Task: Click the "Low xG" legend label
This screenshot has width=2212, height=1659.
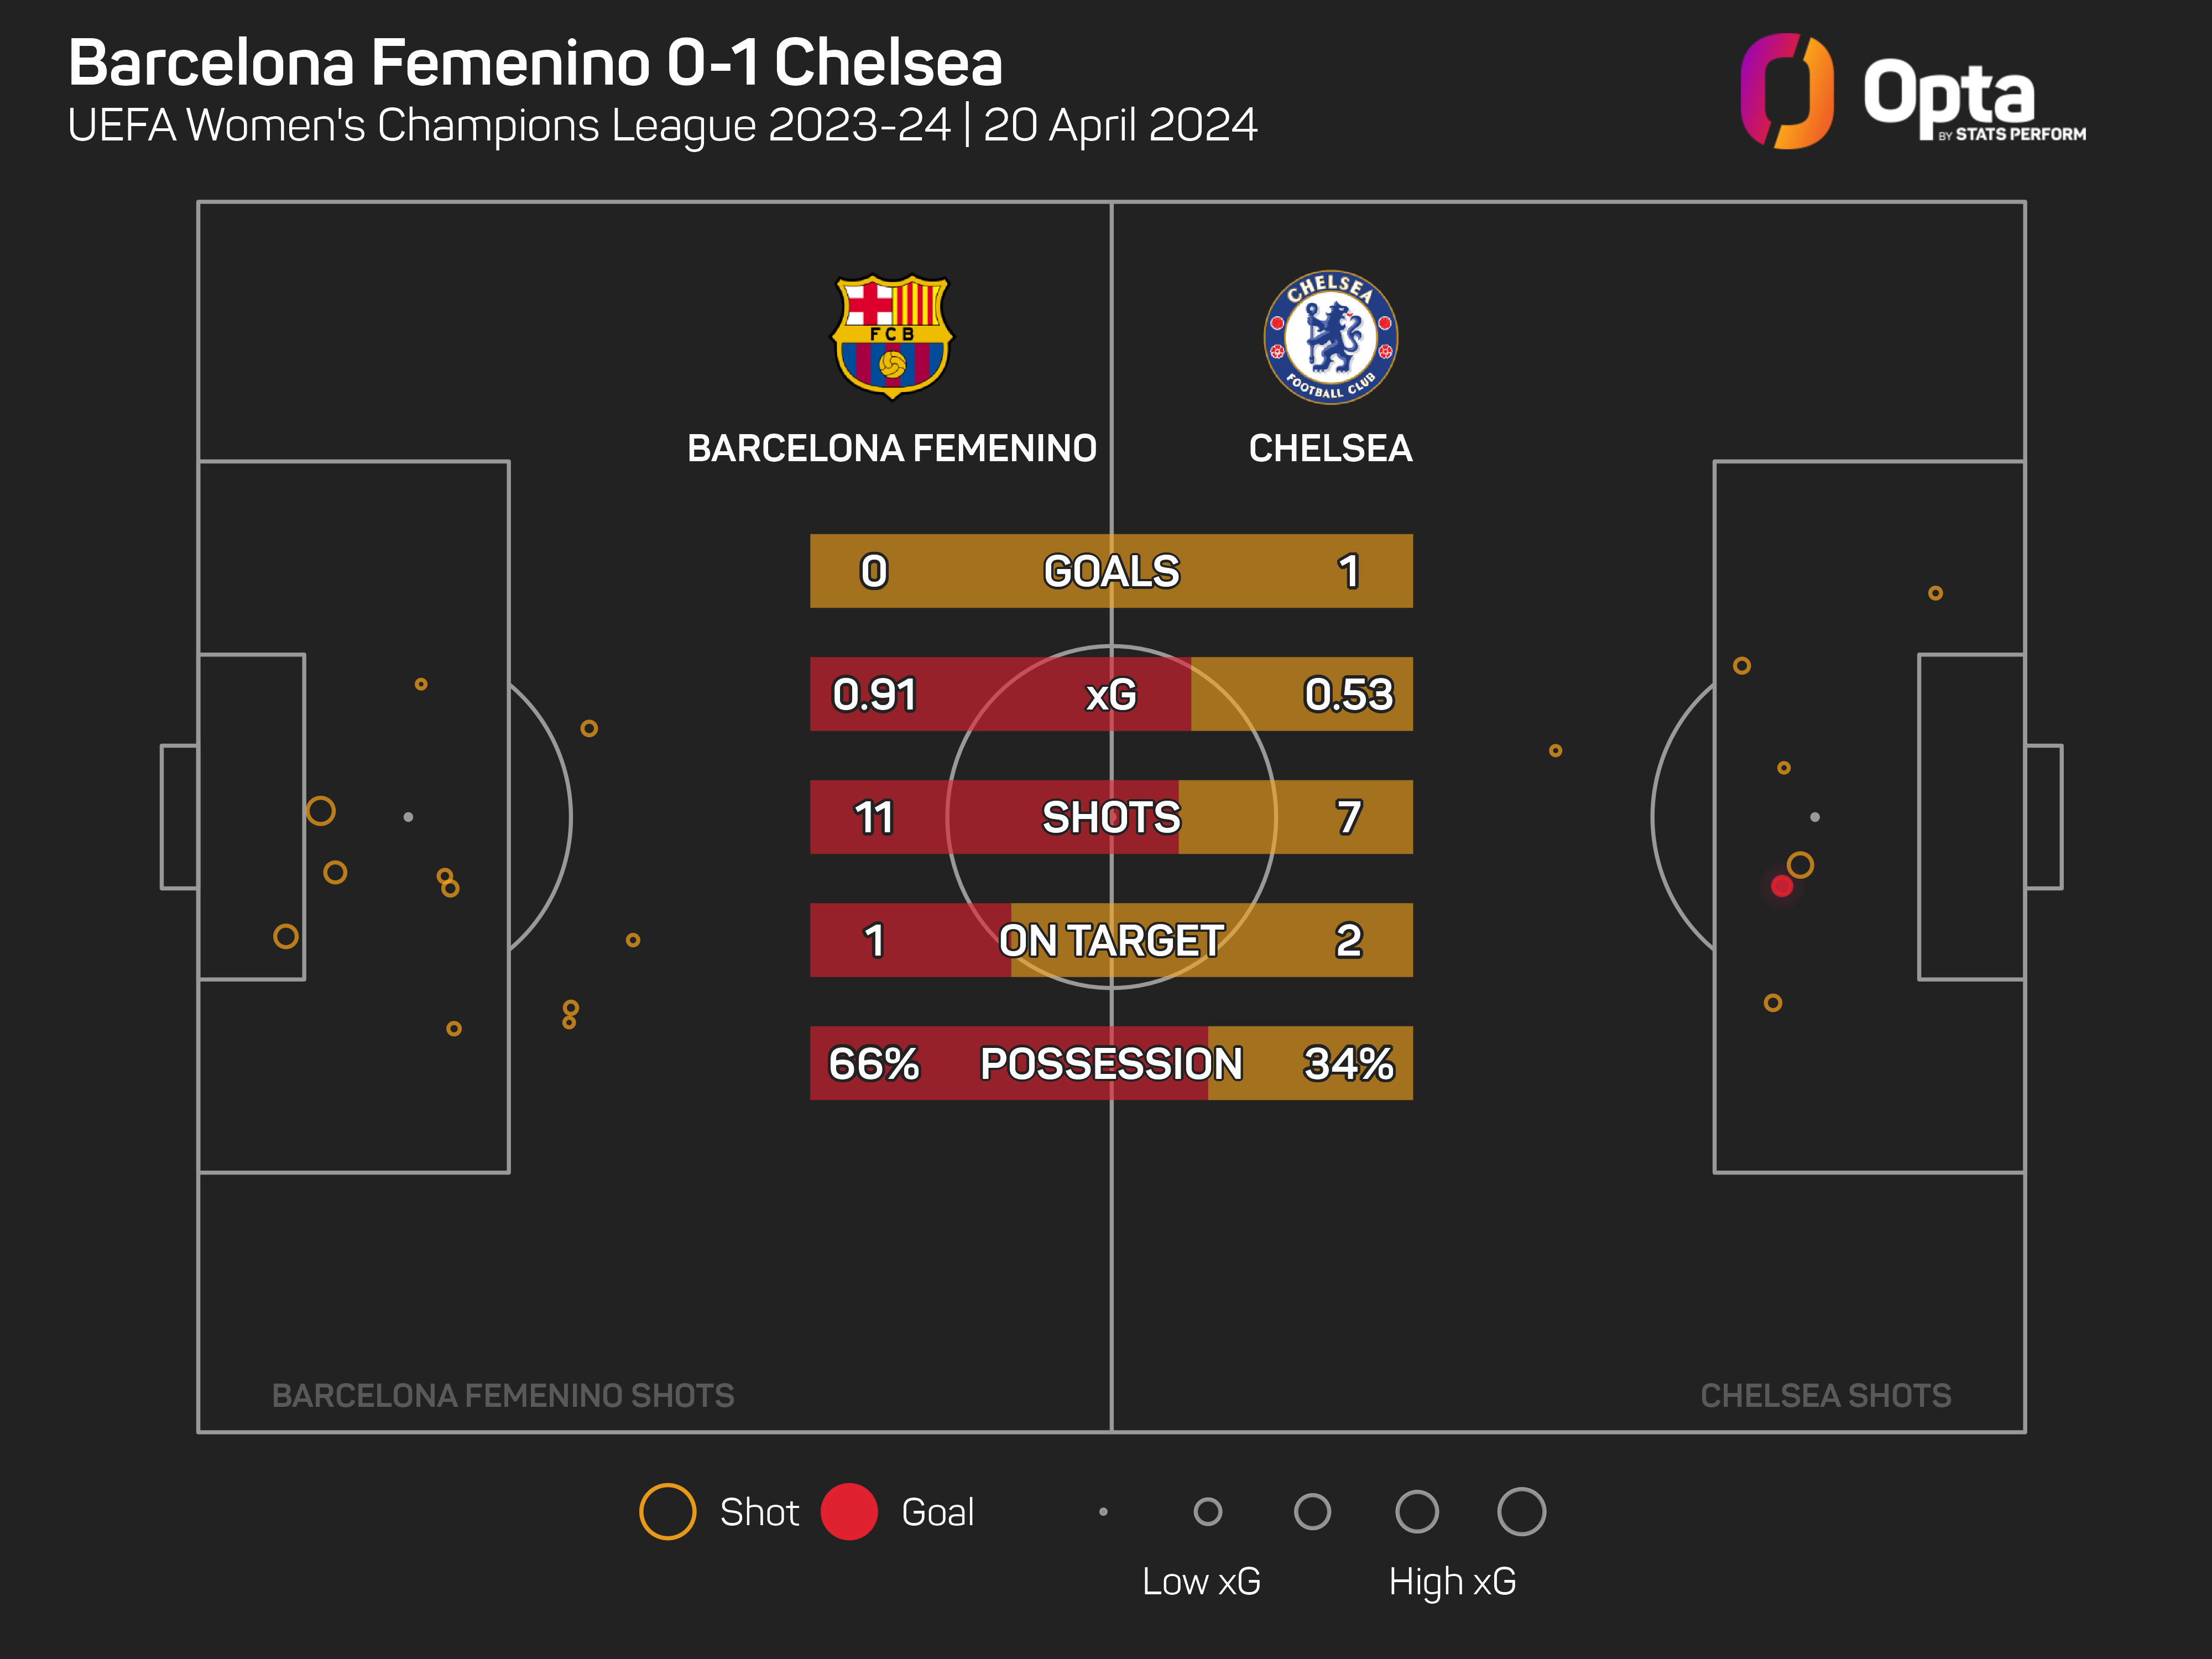Action: point(1201,1581)
